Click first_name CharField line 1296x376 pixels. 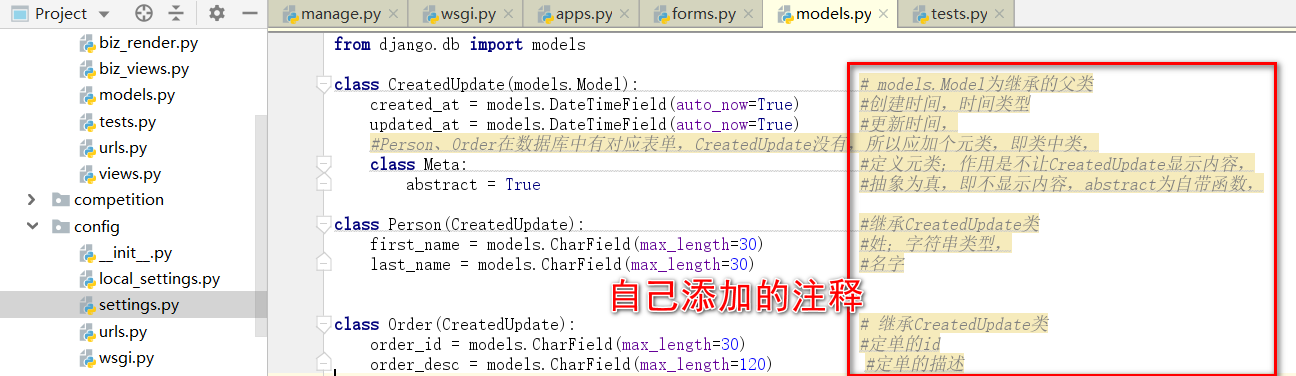(x=567, y=245)
